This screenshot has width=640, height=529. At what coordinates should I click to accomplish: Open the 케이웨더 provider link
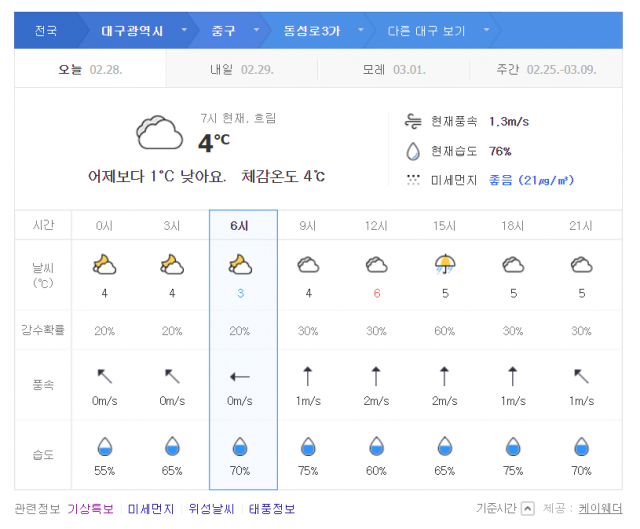pyautogui.click(x=600, y=509)
